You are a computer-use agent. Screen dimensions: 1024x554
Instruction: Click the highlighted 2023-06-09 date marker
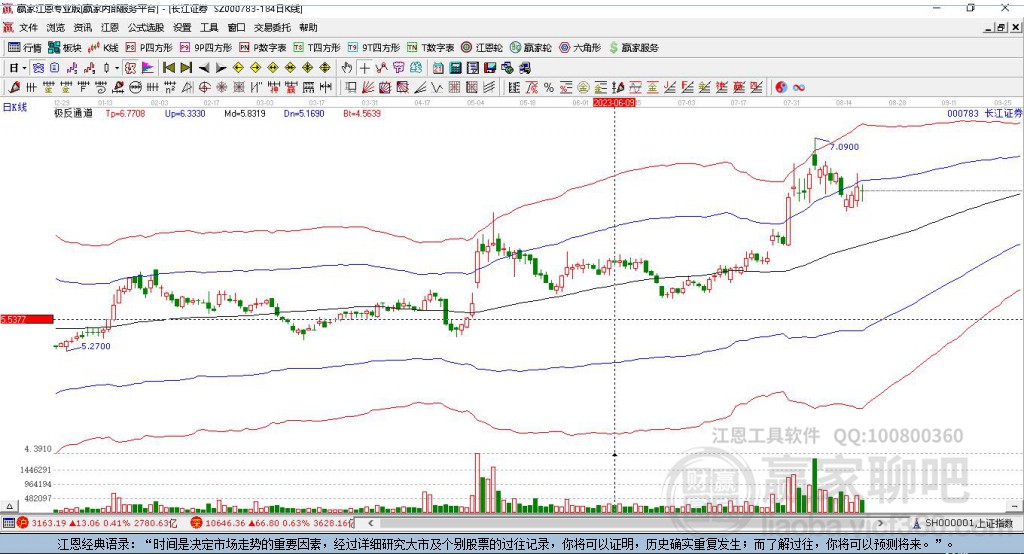tap(614, 103)
